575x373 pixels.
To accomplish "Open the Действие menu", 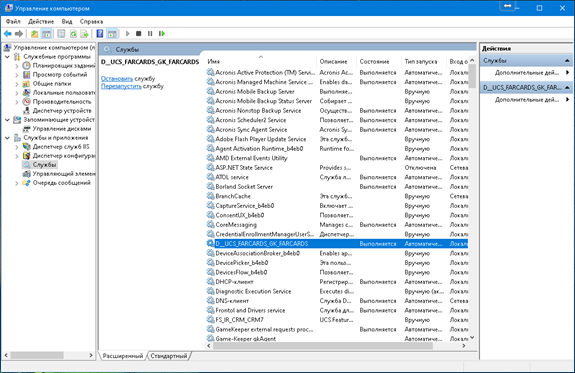I will [41, 22].
